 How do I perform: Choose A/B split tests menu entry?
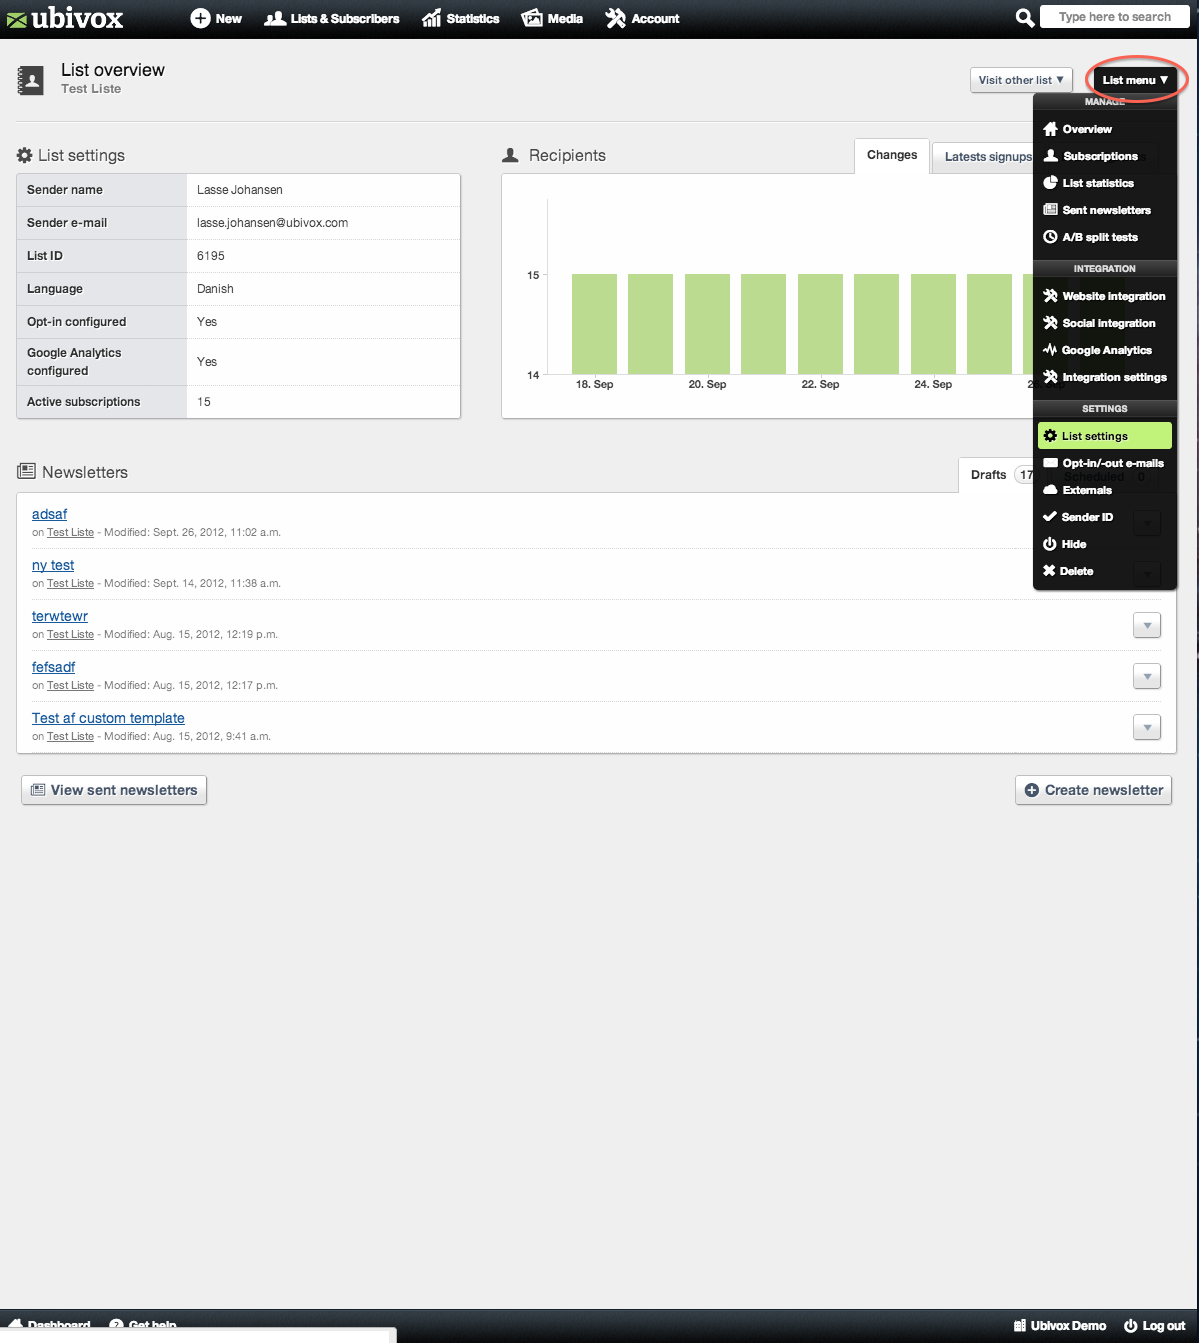pyautogui.click(x=1105, y=237)
